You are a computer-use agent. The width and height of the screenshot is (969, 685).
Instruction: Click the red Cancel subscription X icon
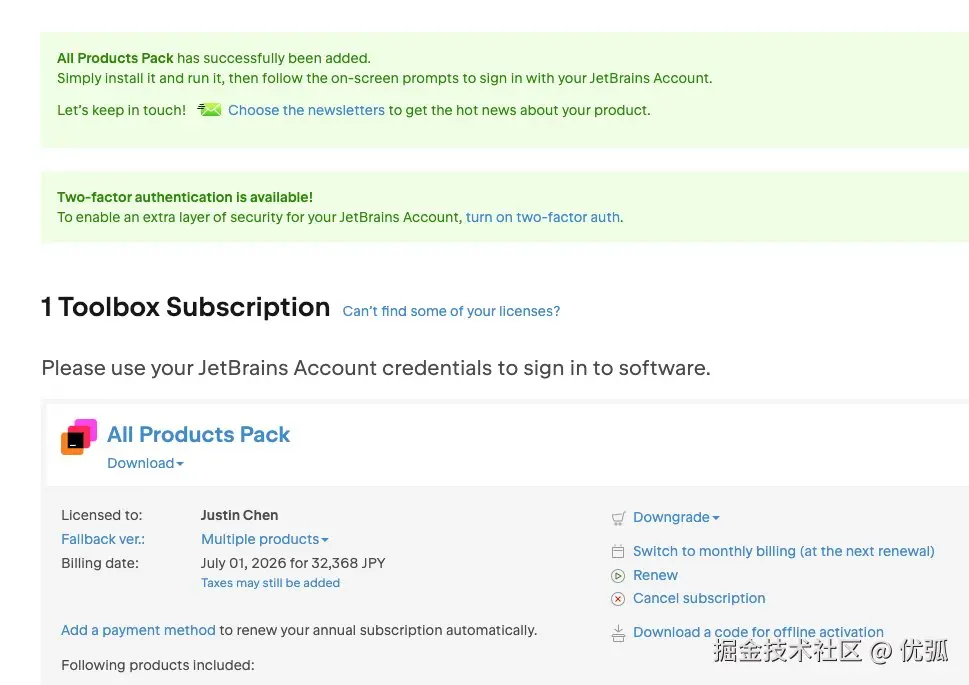point(618,599)
